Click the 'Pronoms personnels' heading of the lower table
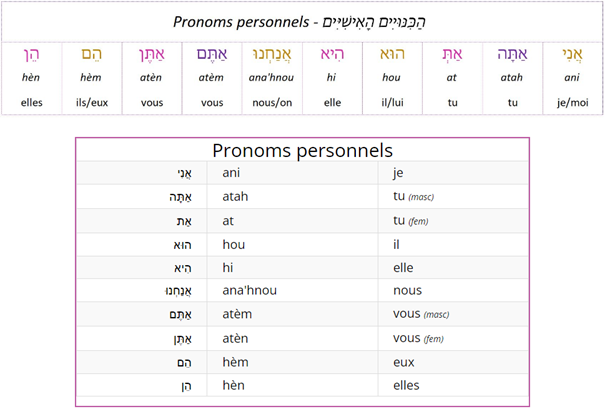Screen dimensions: 605x409 302,150
